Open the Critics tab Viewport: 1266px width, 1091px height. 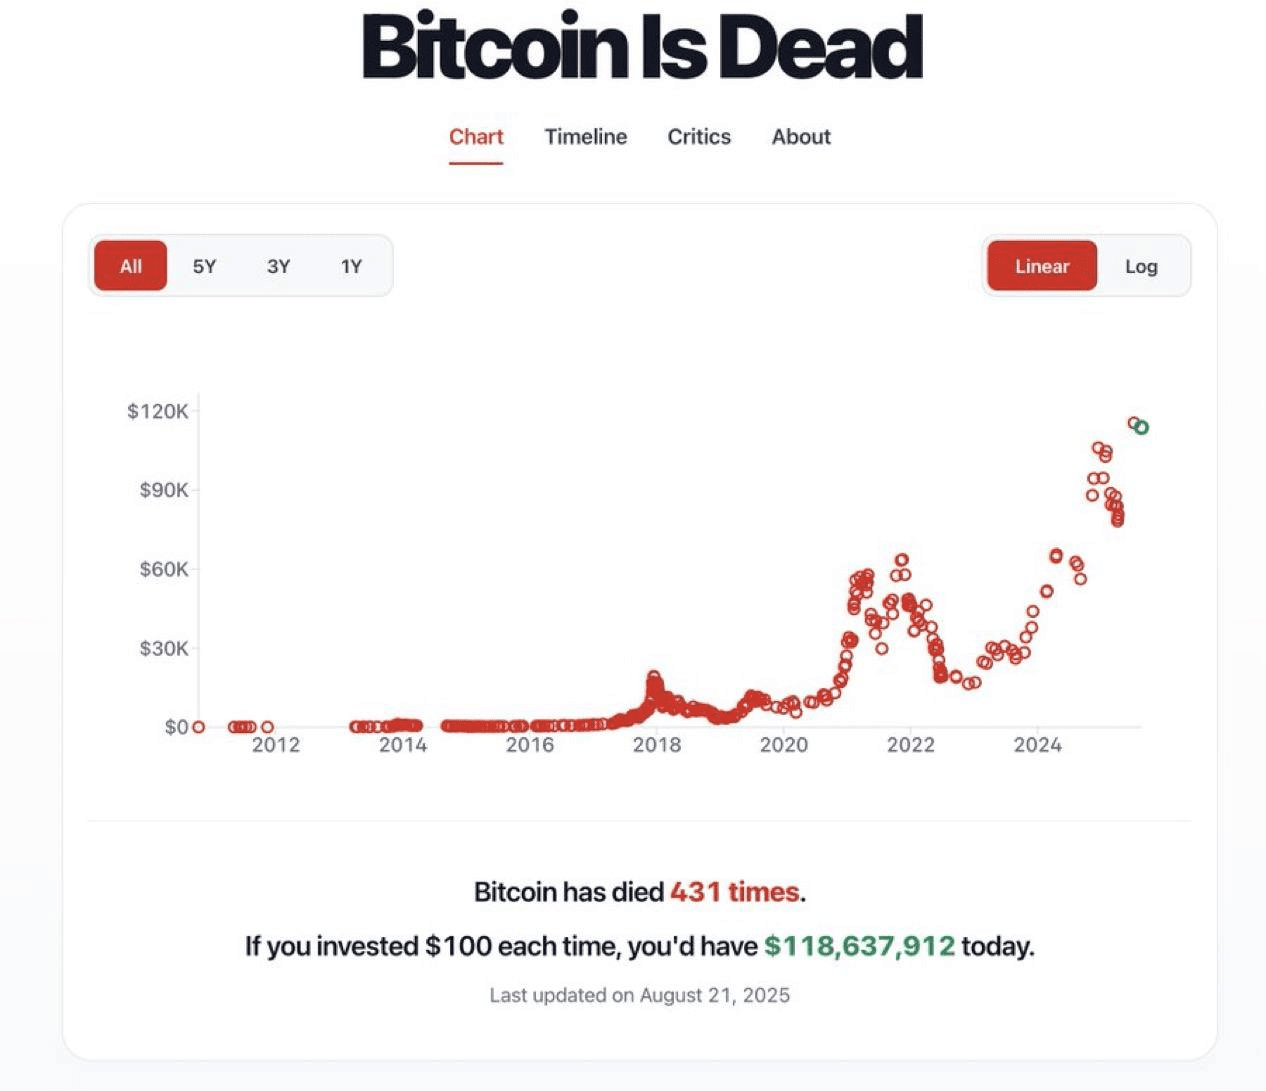point(699,137)
